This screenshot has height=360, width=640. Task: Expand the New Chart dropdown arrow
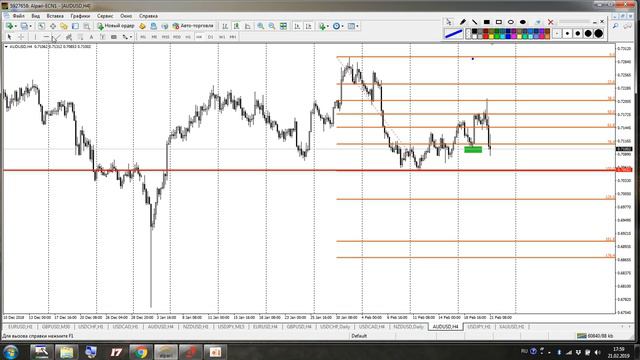(16, 26)
